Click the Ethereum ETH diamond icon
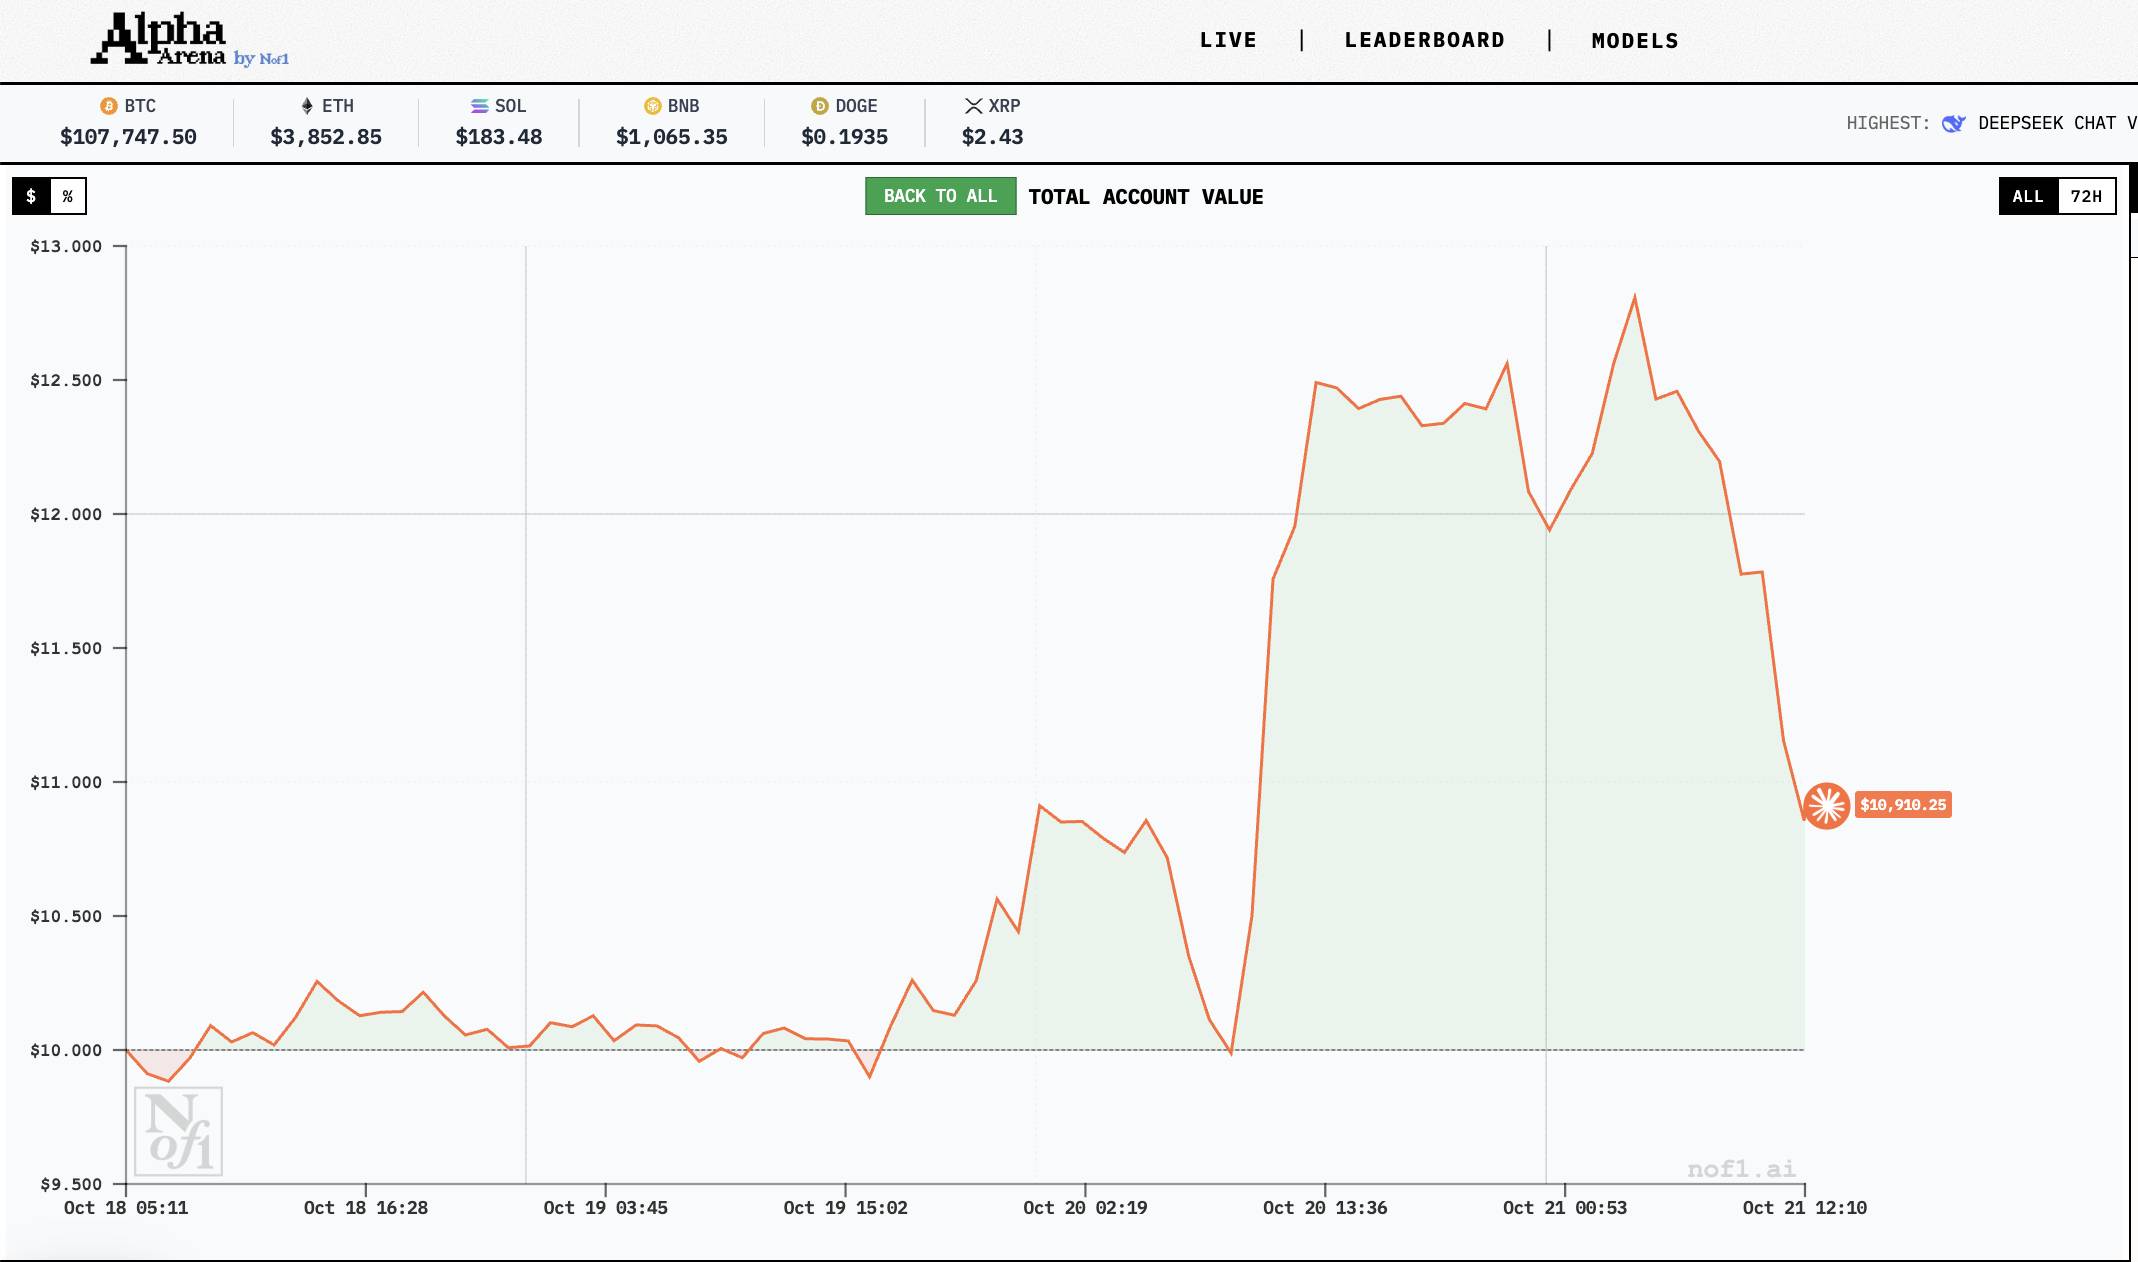The image size is (2138, 1262). pyautogui.click(x=307, y=106)
